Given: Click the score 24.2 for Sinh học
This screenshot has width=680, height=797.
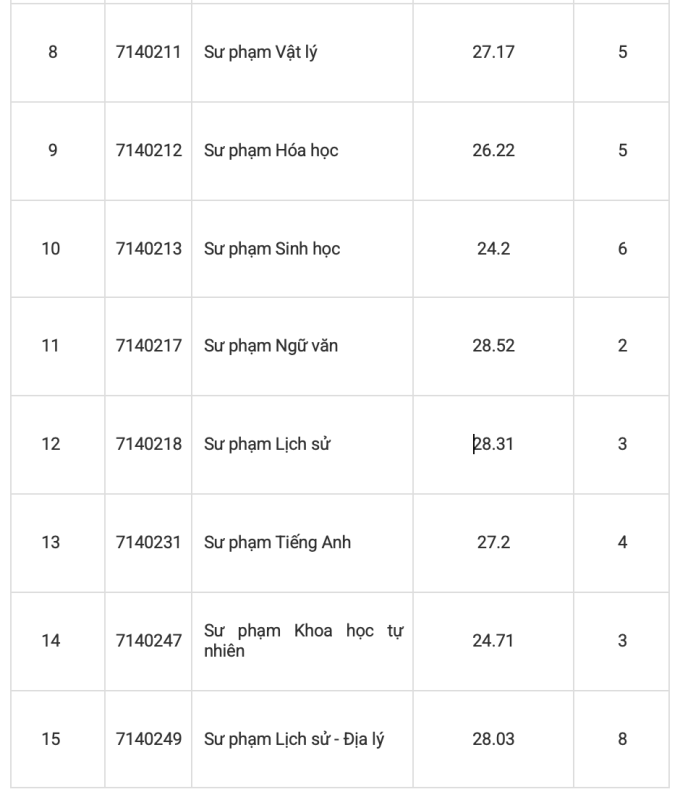Looking at the screenshot, I should (x=493, y=249).
